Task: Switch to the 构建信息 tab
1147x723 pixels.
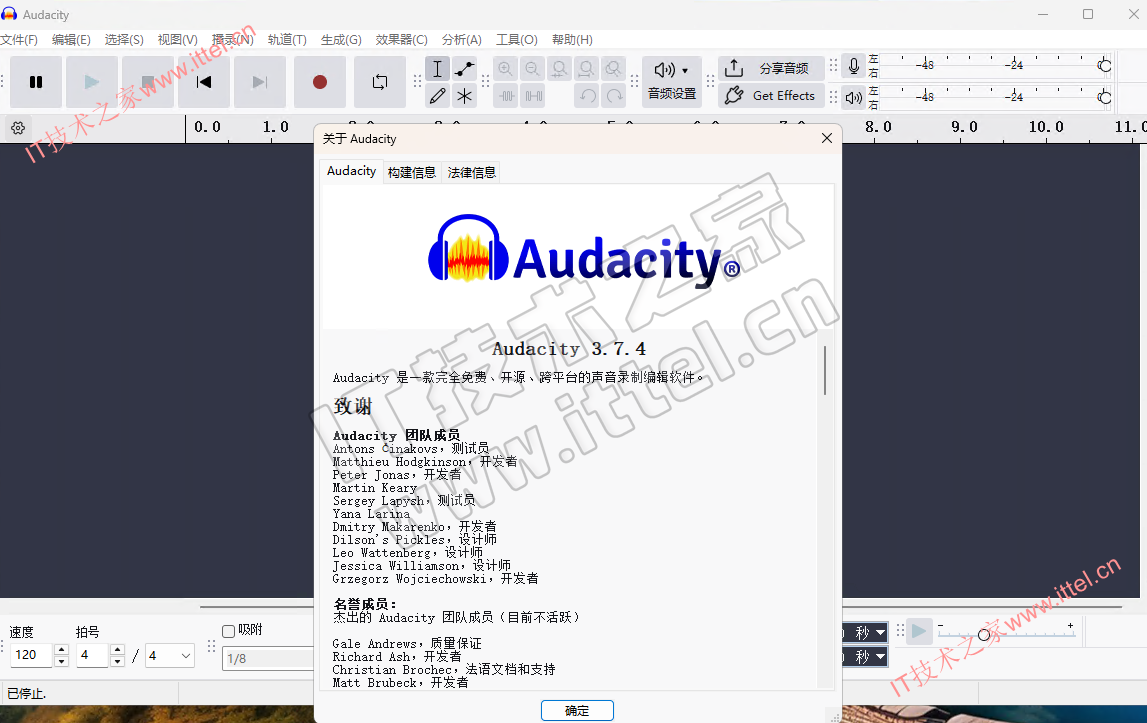Action: 412,173
